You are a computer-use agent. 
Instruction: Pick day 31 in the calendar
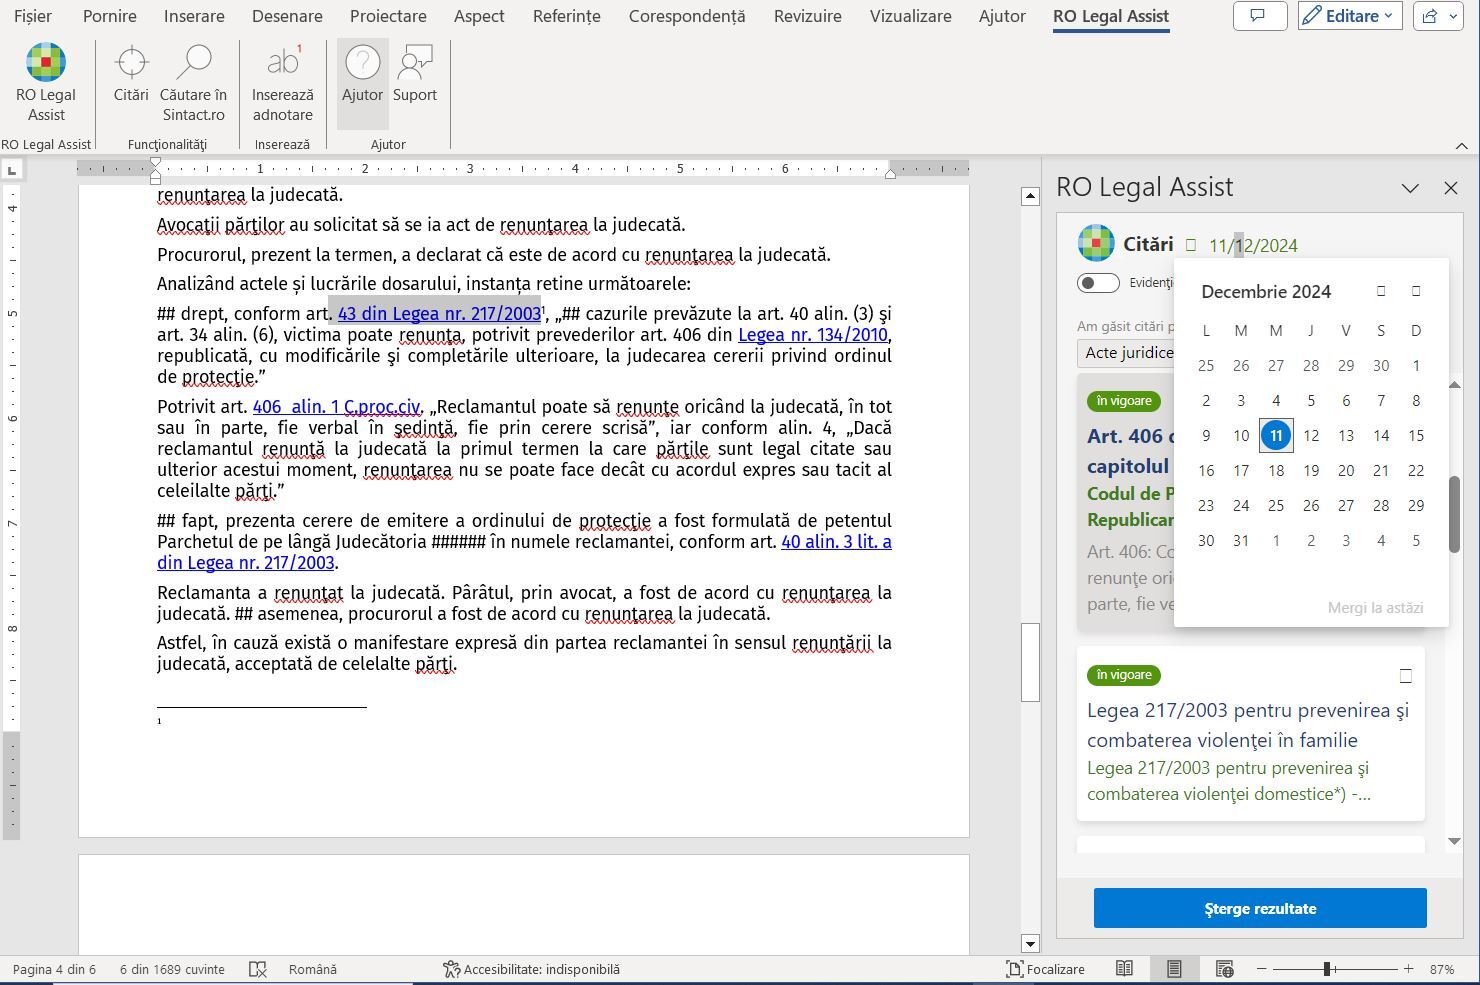click(x=1241, y=541)
